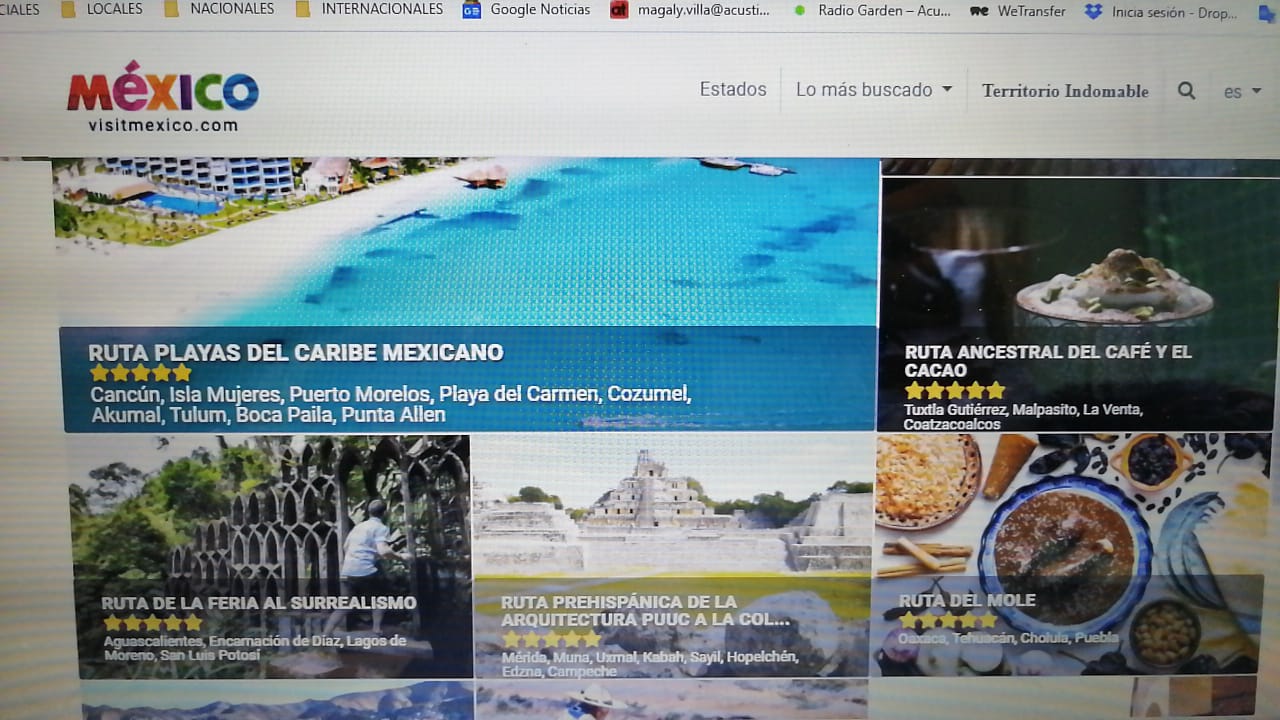
Task: Click the Visit México logo
Action: [163, 100]
